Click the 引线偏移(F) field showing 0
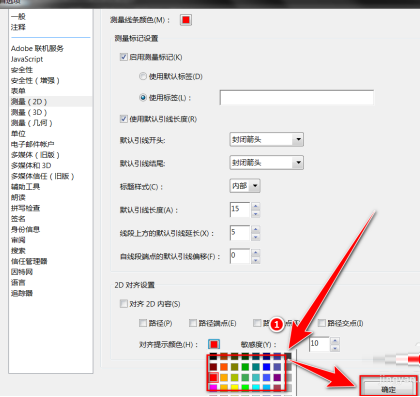 coord(240,256)
